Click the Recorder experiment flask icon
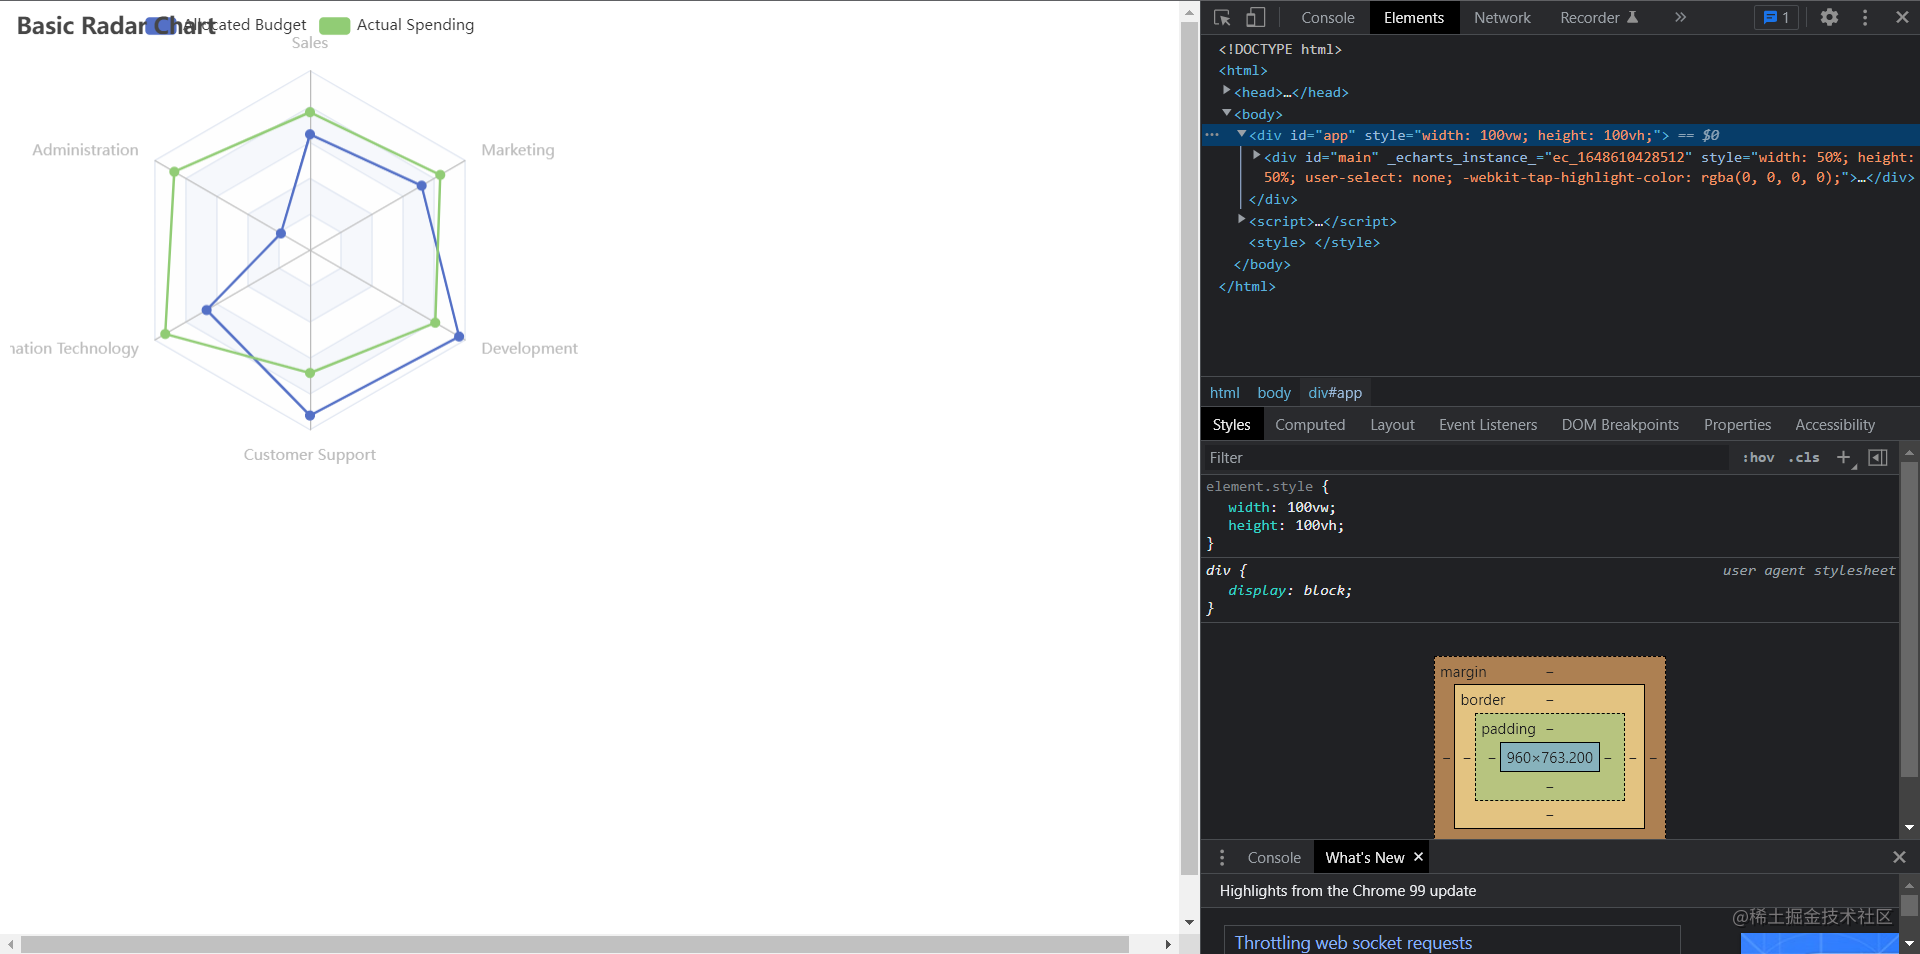This screenshot has height=954, width=1920. (1634, 17)
